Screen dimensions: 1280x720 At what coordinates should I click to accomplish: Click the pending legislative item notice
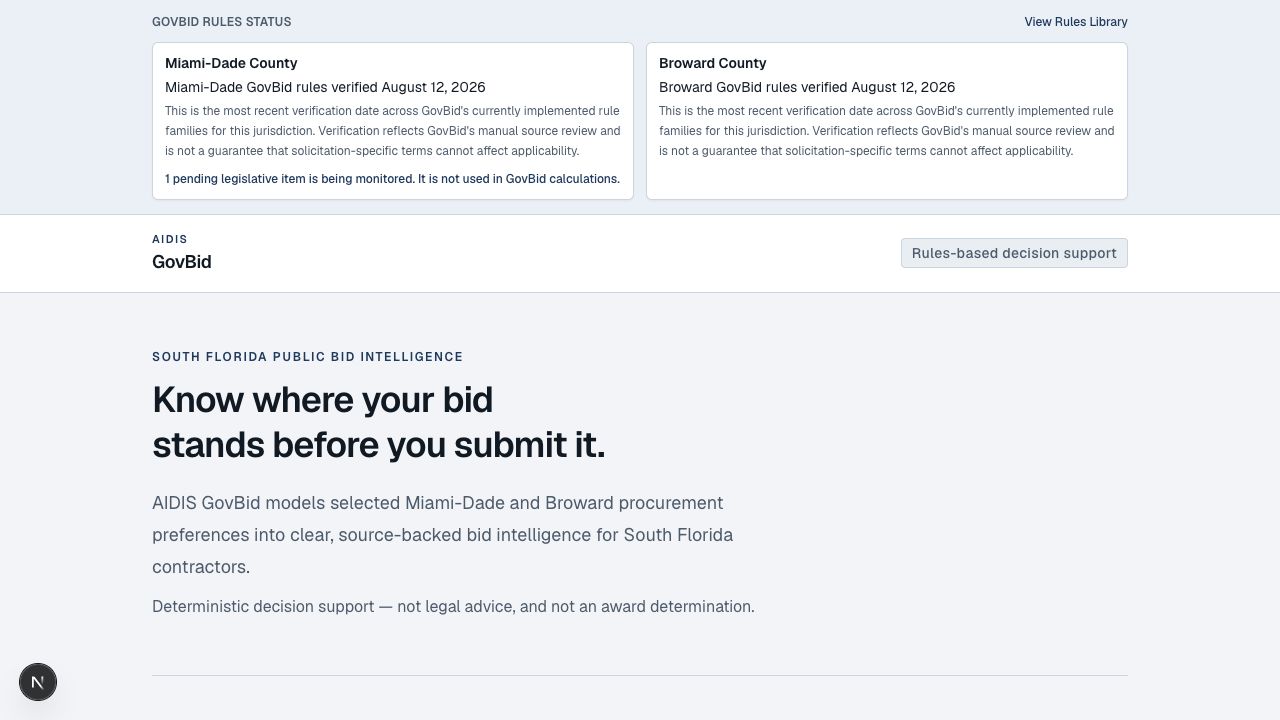click(392, 179)
